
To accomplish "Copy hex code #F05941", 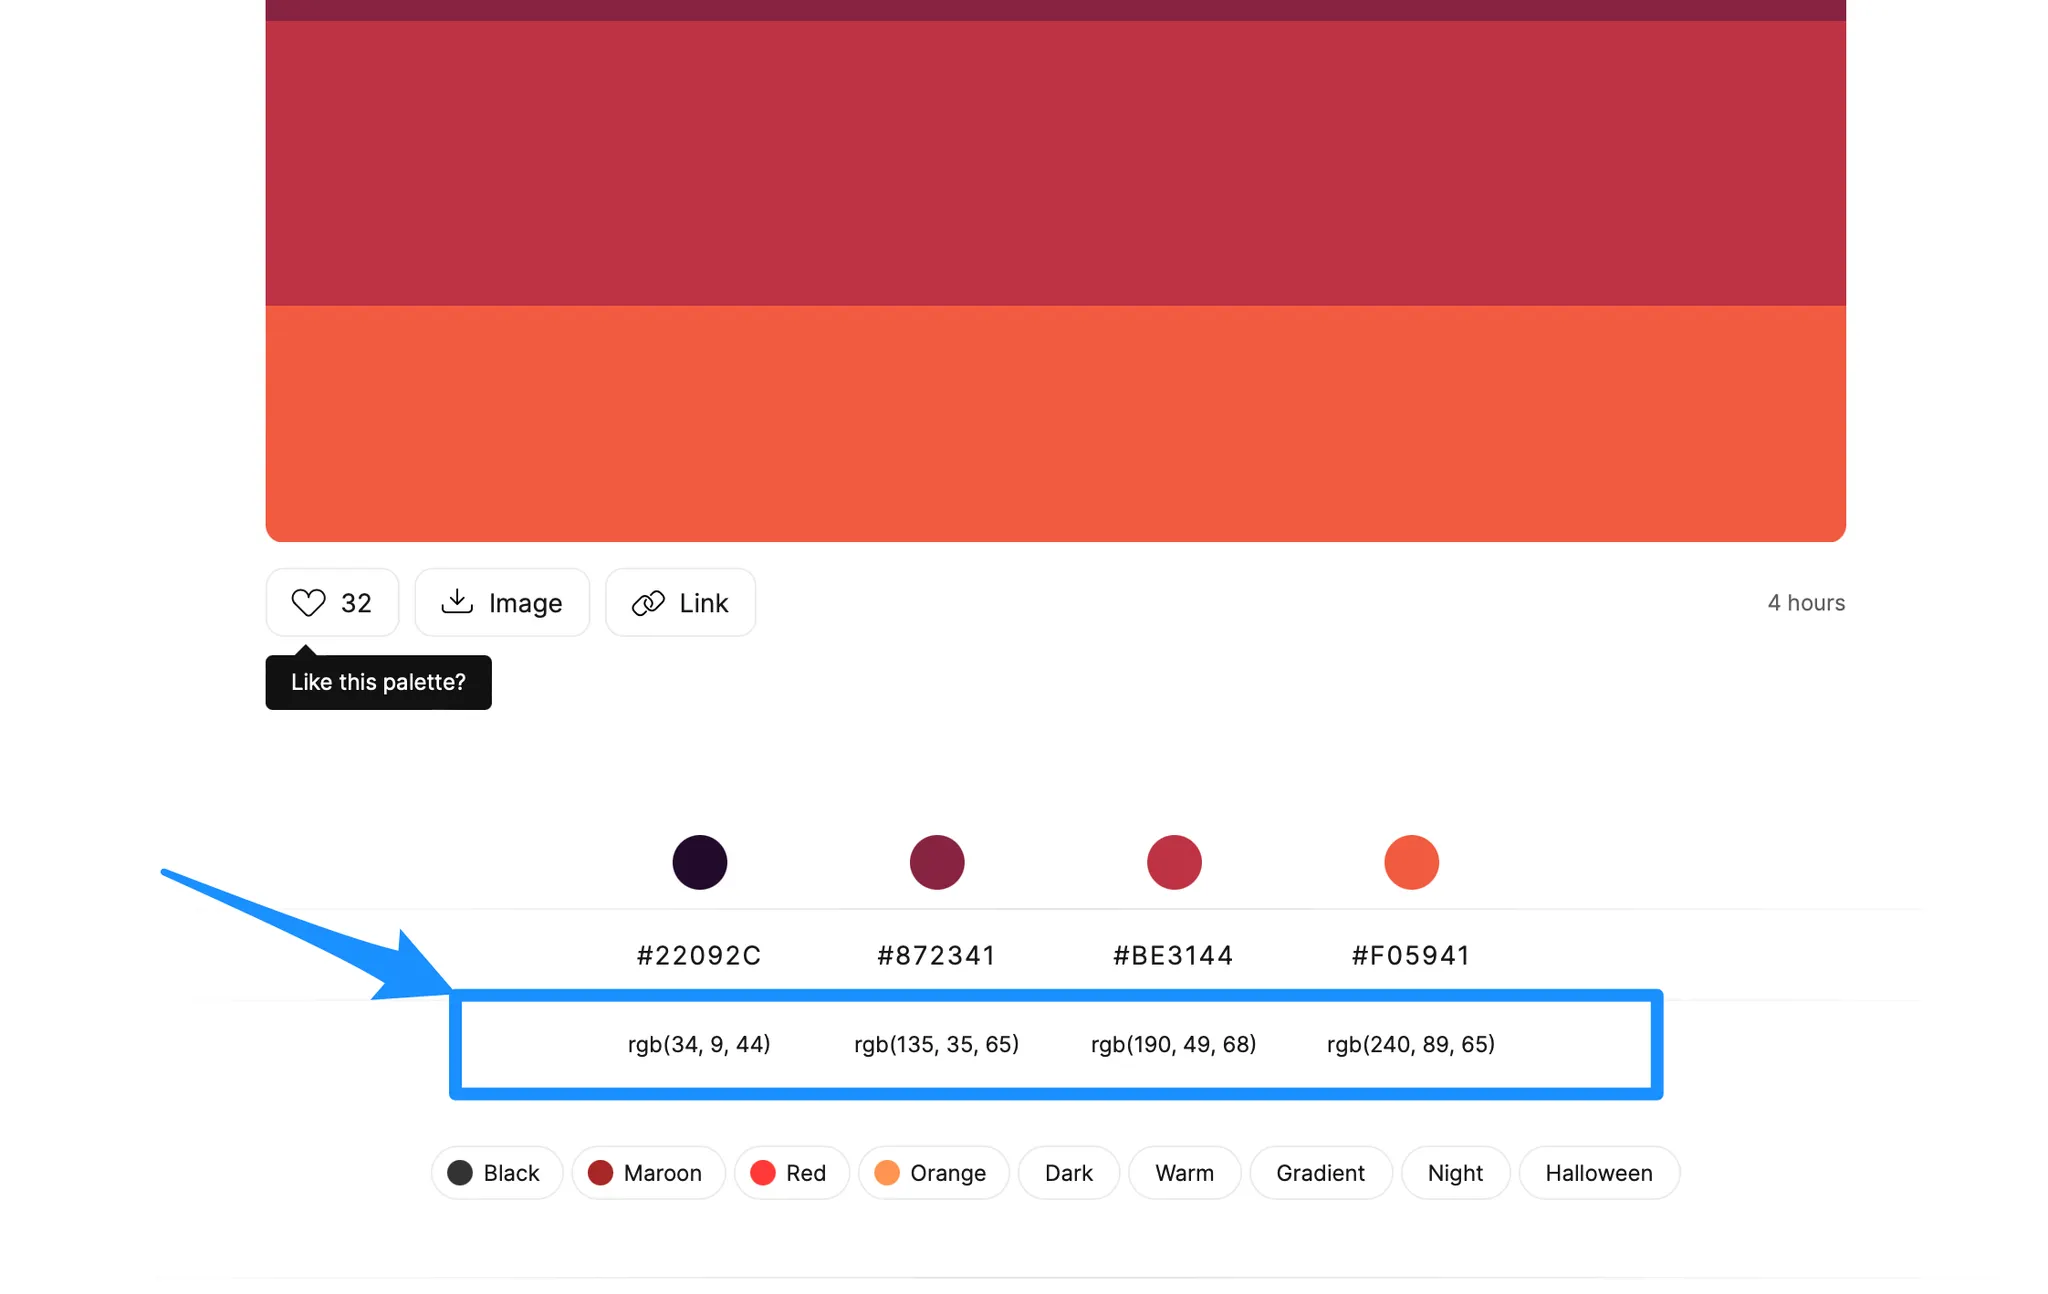I will click(x=1410, y=955).
